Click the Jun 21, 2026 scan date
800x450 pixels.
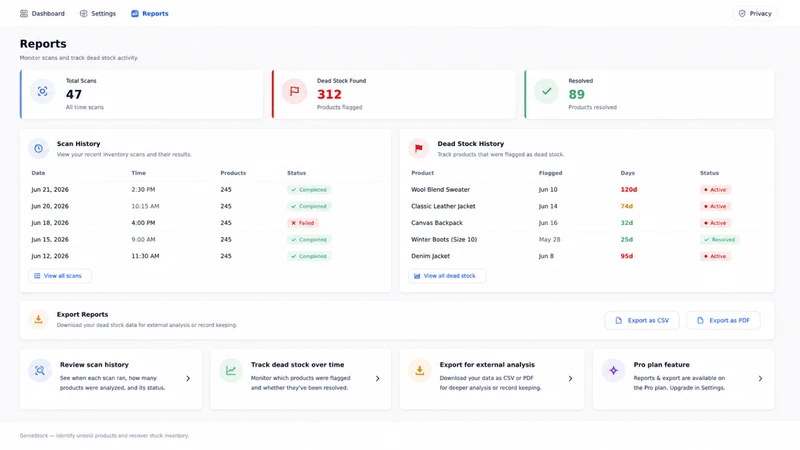50,190
